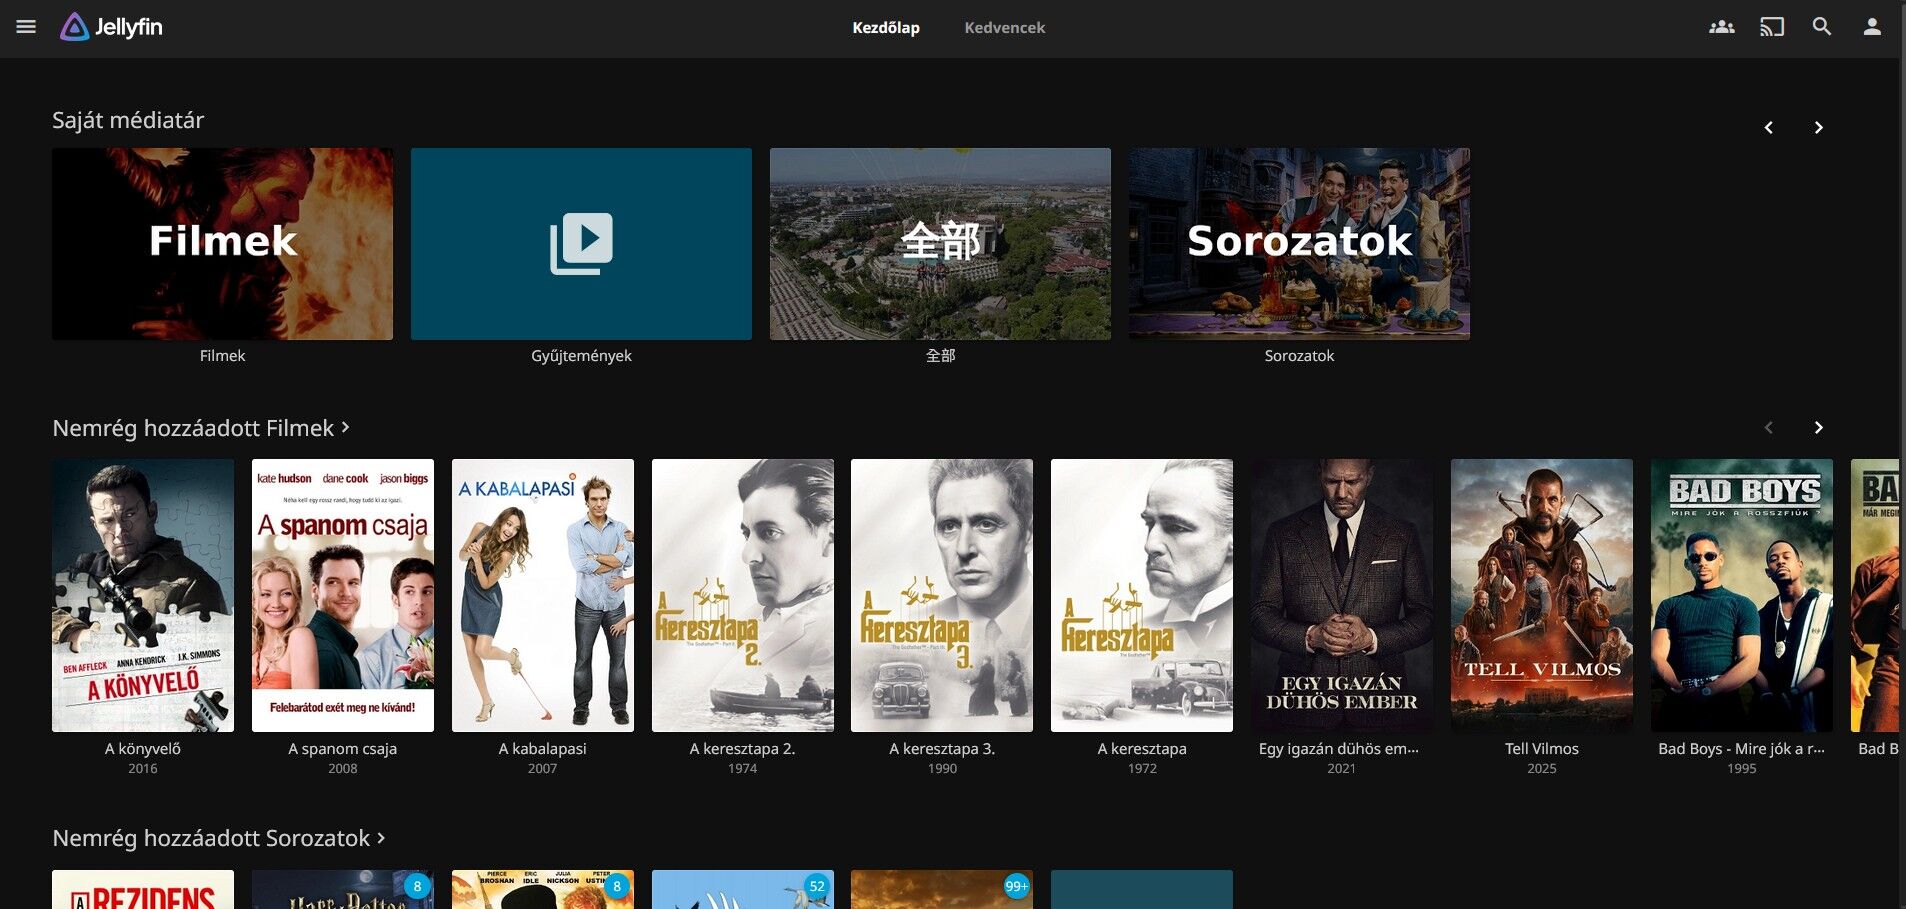Open A keresztapa 3. poster
Image resolution: width=1906 pixels, height=909 pixels.
tap(942, 595)
